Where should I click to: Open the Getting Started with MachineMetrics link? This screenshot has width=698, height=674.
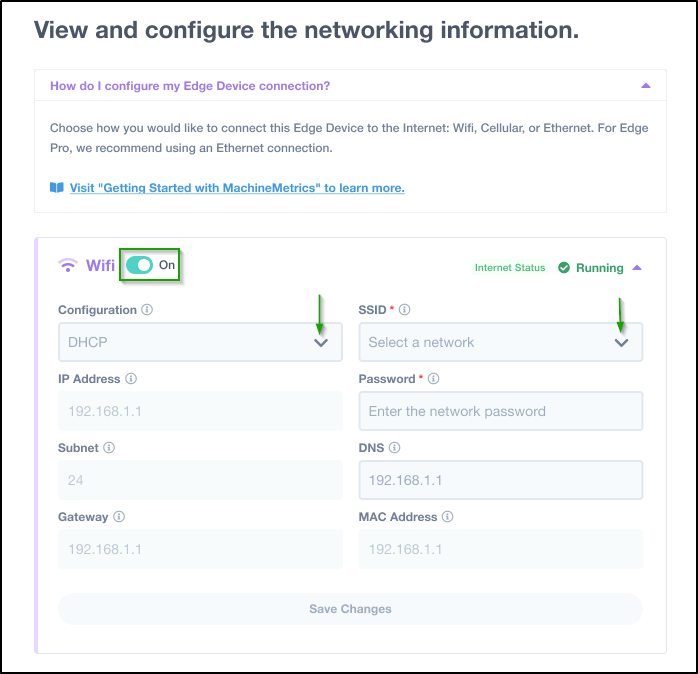point(237,188)
